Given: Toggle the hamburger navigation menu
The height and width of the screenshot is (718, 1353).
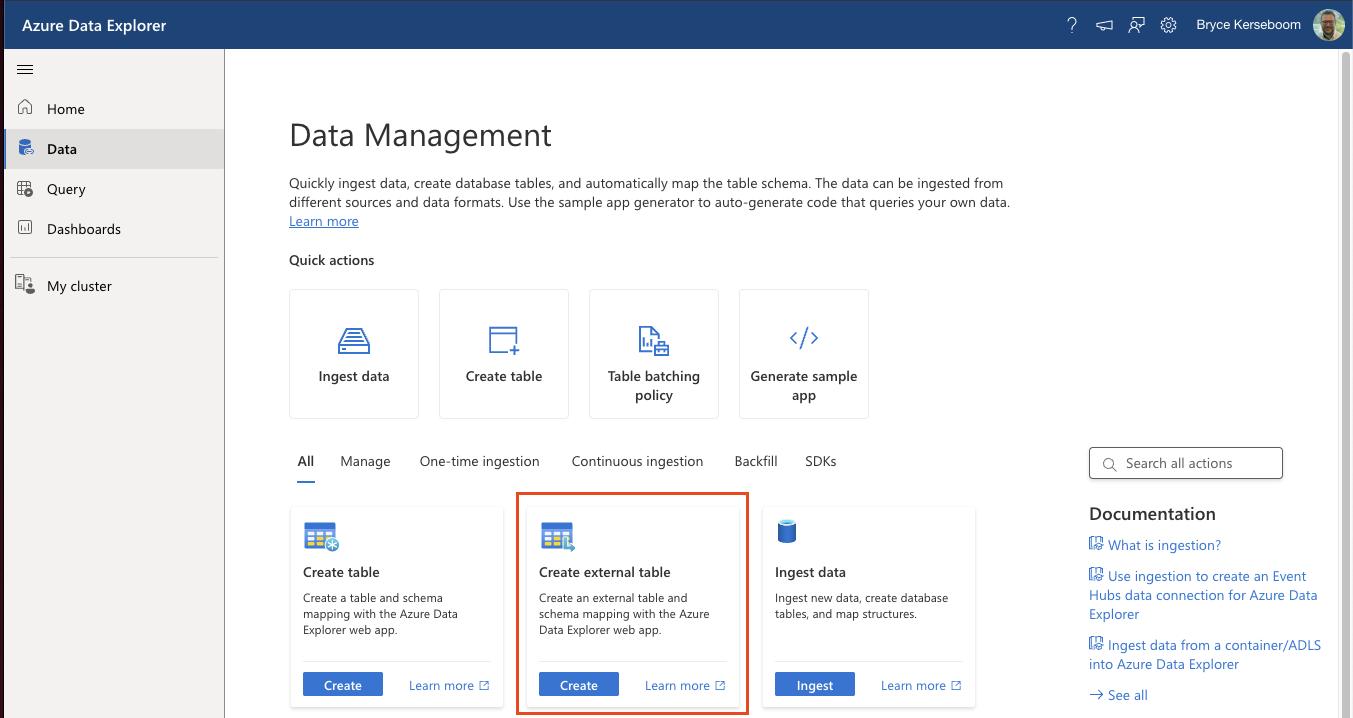Looking at the screenshot, I should point(26,69).
